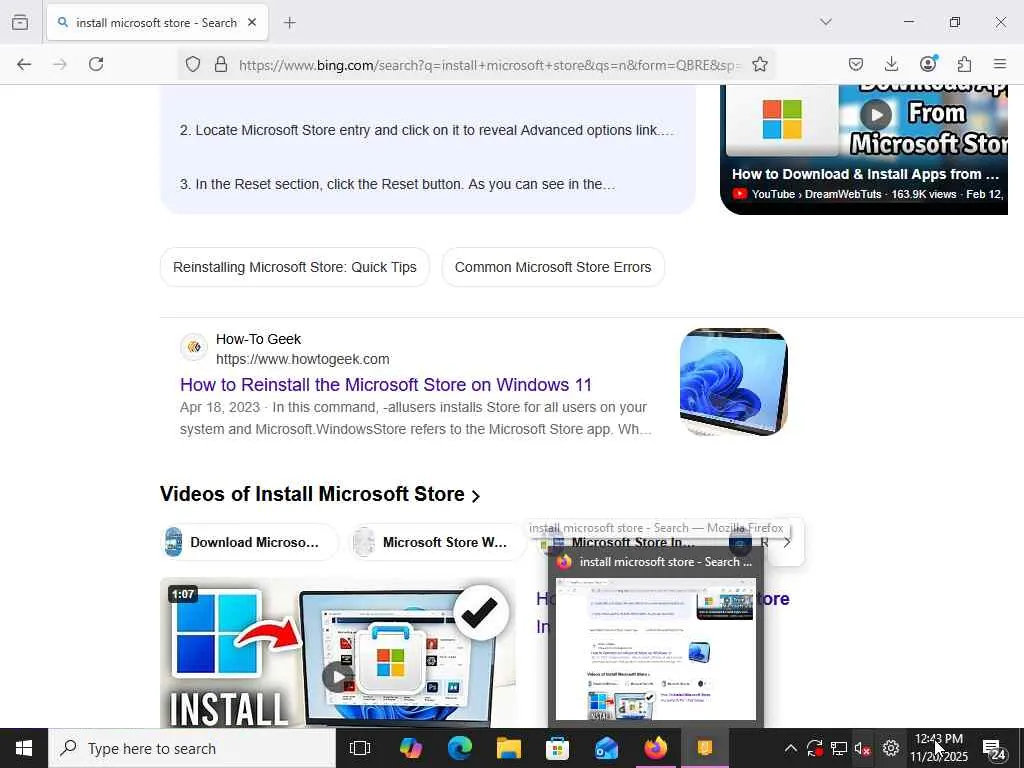The image size is (1024, 768).
Task: Play the 1:07 INSTALL video thumbnail
Action: [338, 653]
